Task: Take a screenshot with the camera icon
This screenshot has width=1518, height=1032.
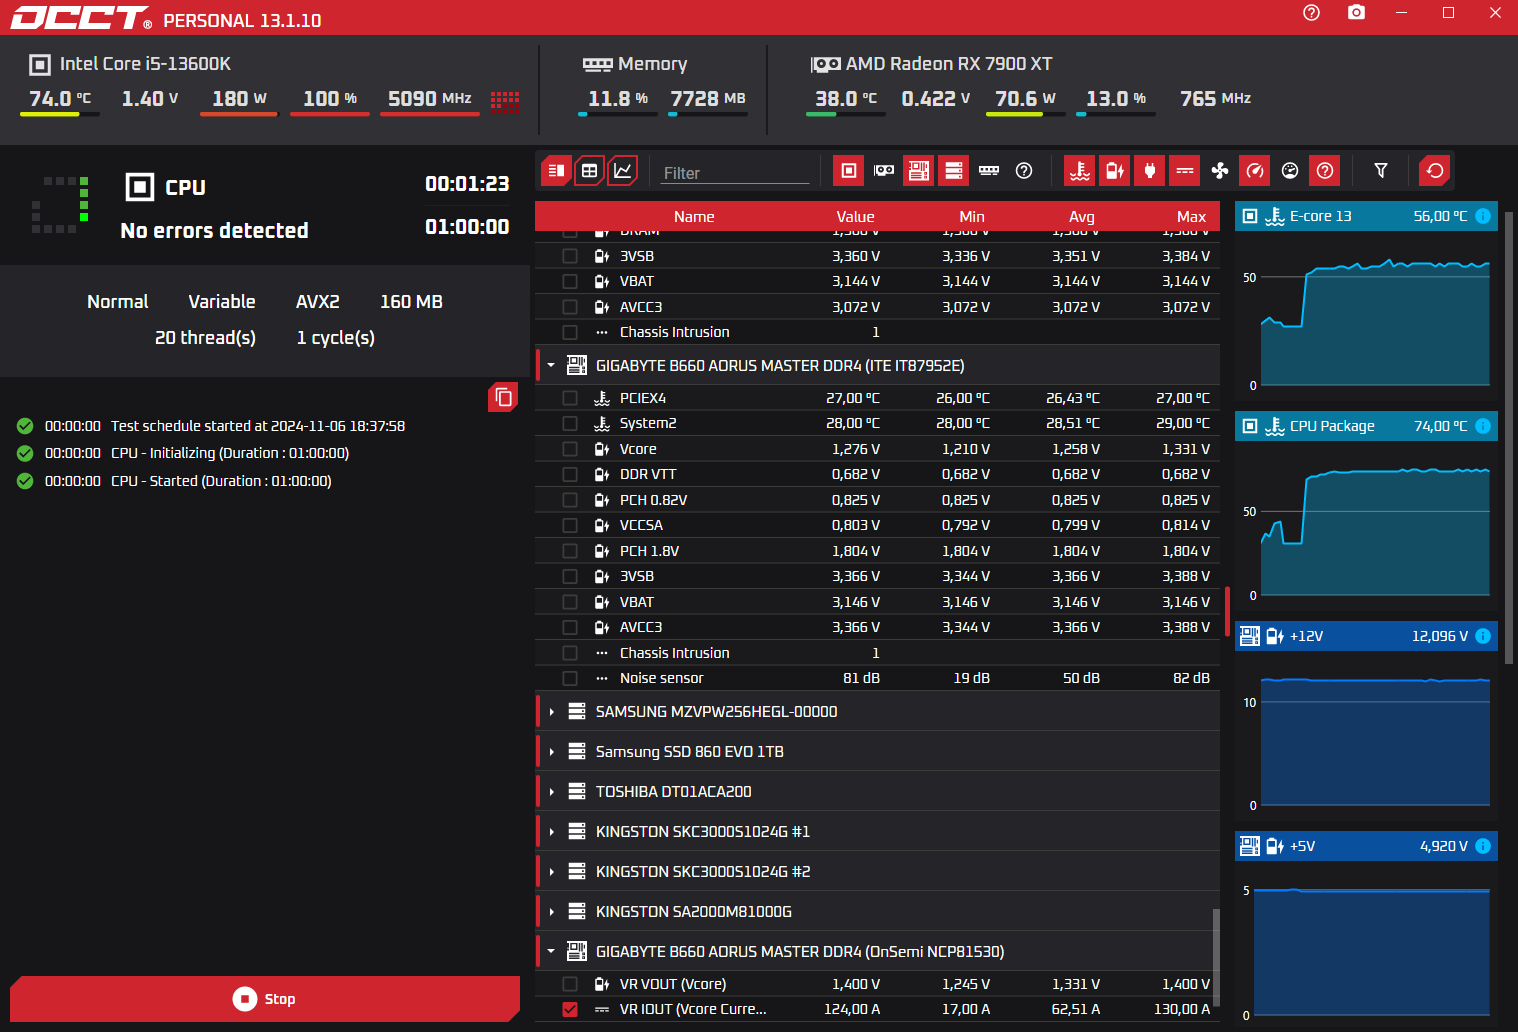Action: [x=1356, y=12]
